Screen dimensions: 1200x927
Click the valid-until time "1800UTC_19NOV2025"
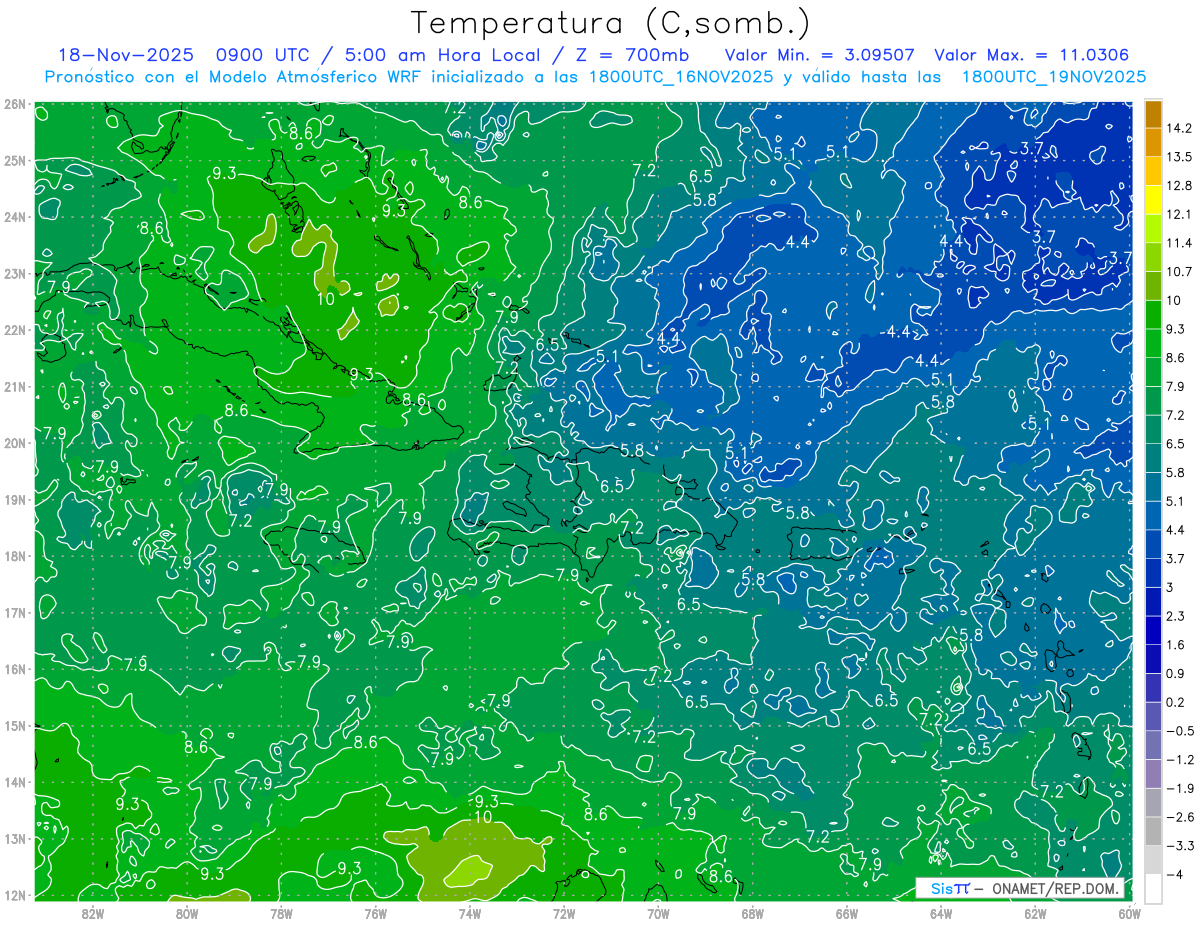pyautogui.click(x=1053, y=77)
